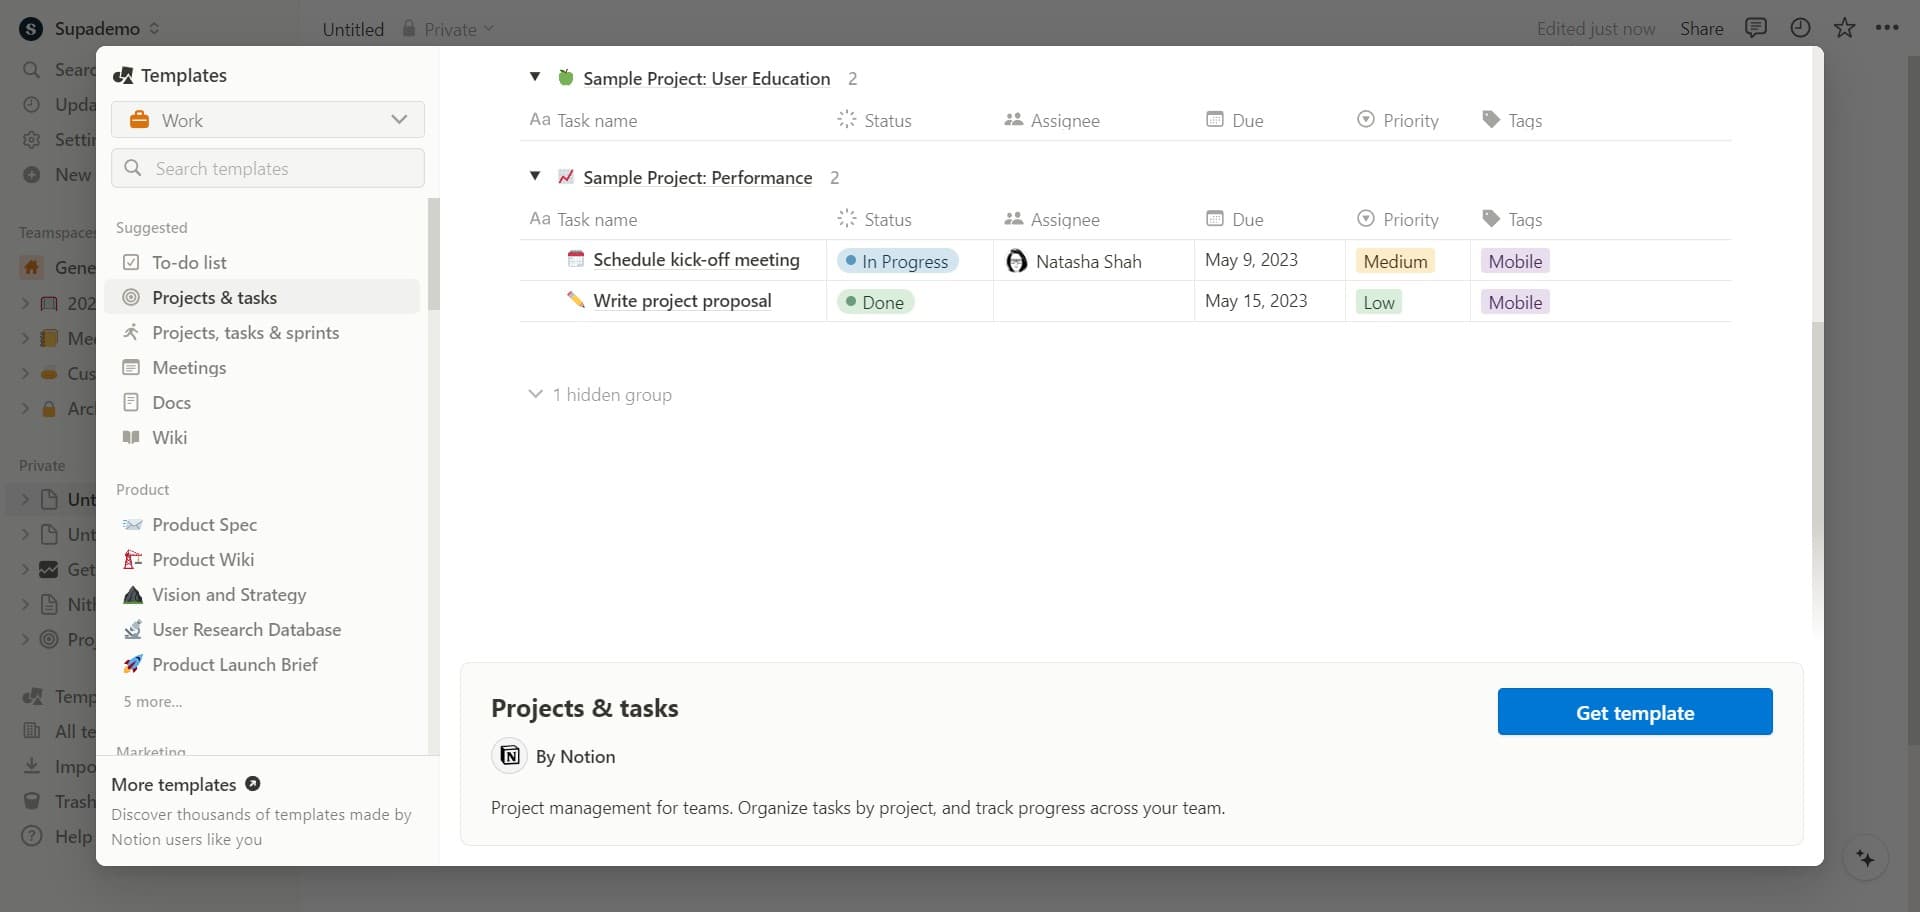Click Natasha Shah's avatar icon
This screenshot has height=912, width=1920.
tap(1016, 261)
